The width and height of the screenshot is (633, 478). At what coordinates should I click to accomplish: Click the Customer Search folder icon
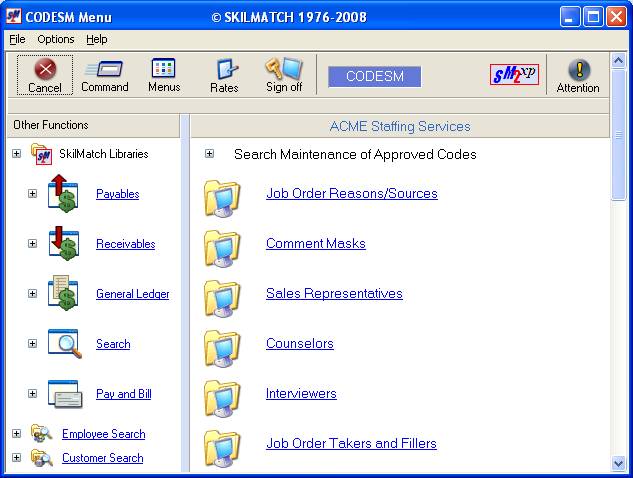[41, 458]
